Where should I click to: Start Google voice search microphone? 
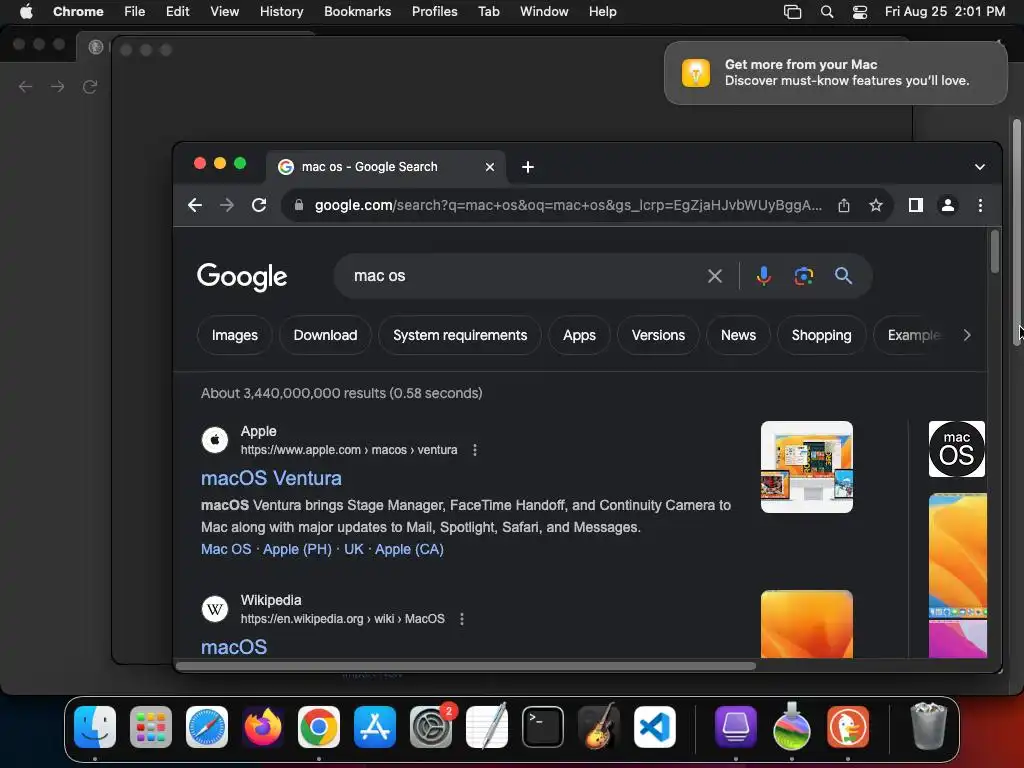(x=763, y=276)
